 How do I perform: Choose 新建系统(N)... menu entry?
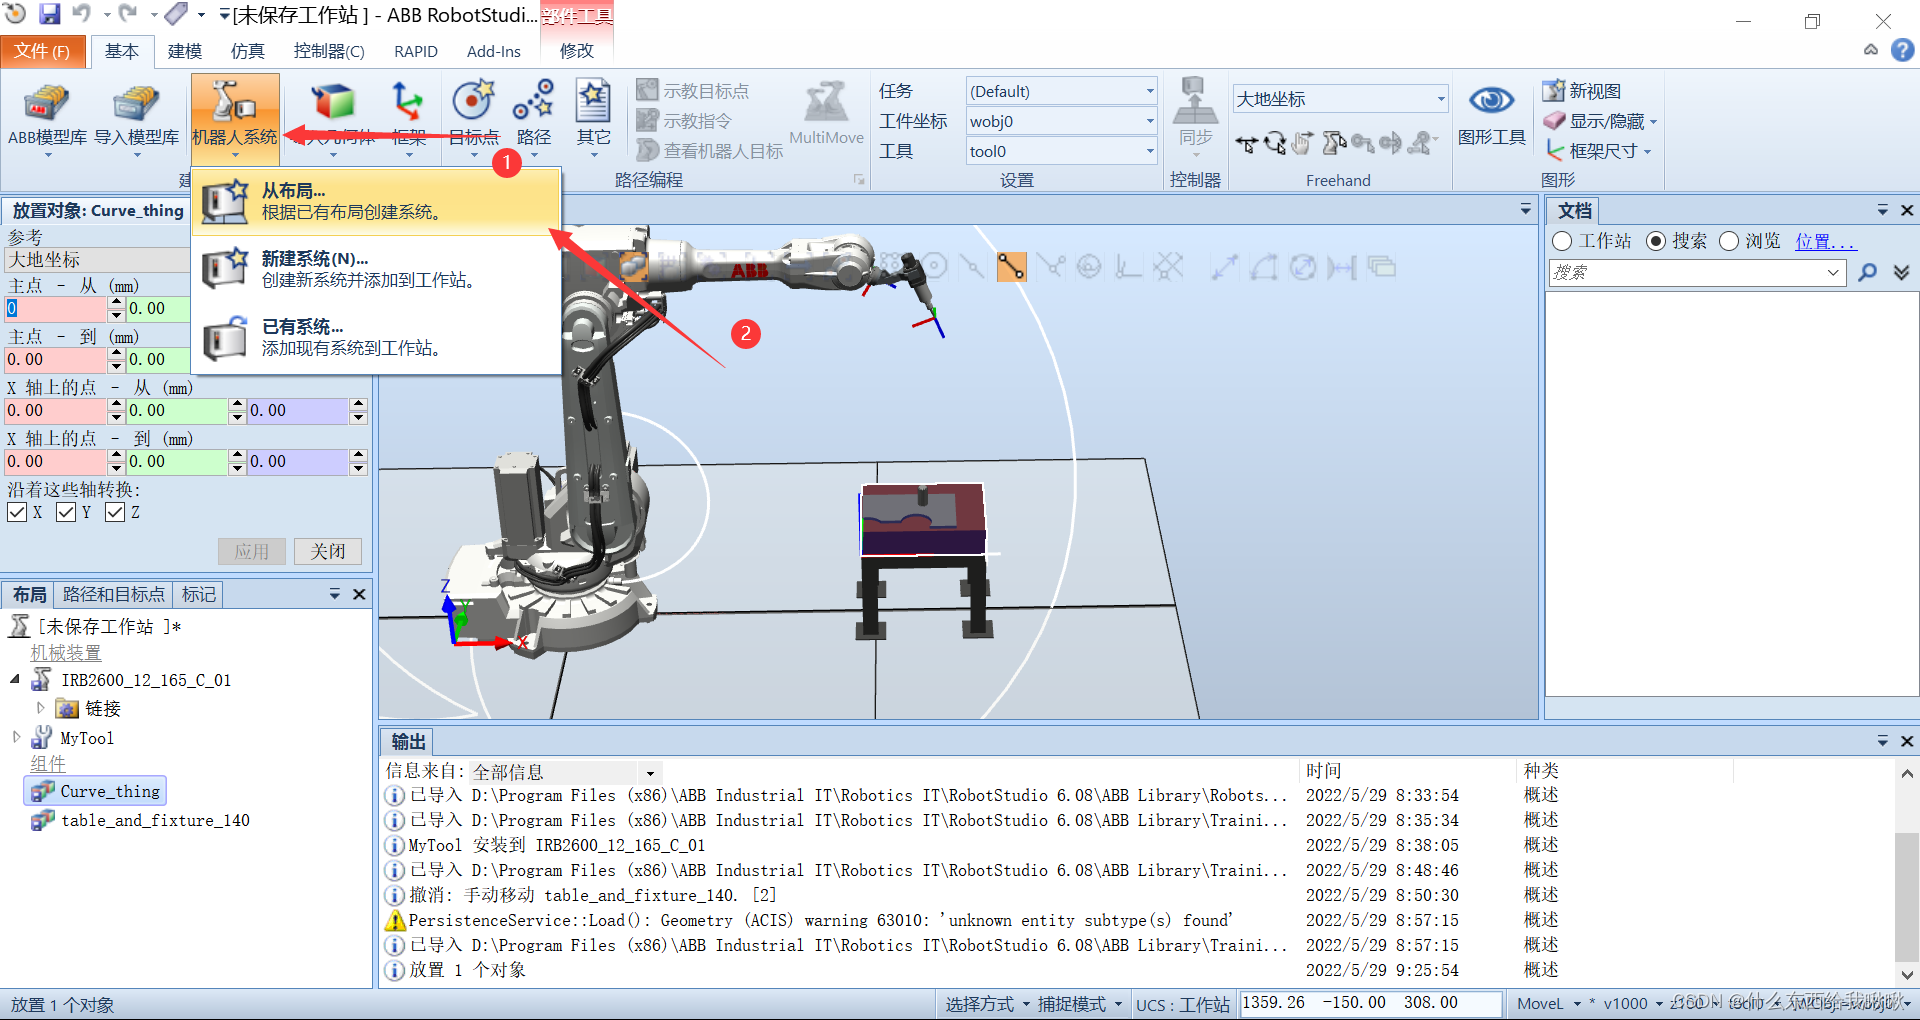[x=376, y=269]
